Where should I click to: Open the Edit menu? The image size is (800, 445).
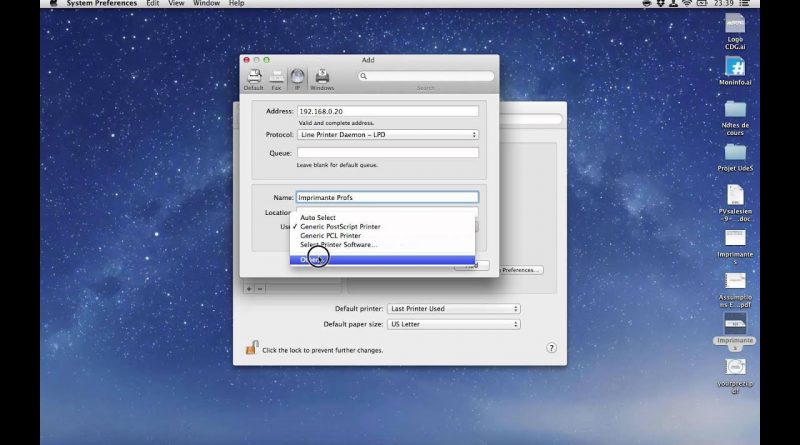click(153, 3)
